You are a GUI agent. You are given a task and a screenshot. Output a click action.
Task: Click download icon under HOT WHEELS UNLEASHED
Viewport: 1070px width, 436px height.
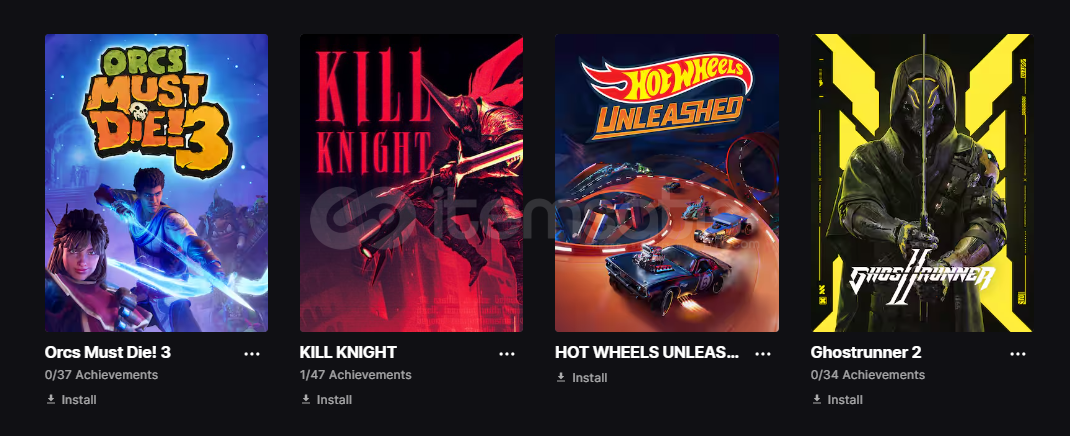click(561, 377)
